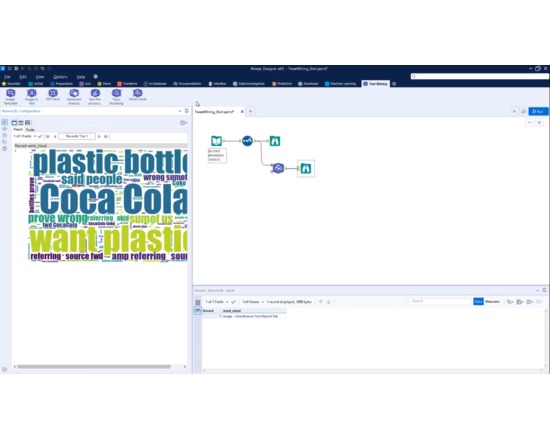
Task: Open the save dropdown in Results toolbar
Action: click(x=520, y=302)
